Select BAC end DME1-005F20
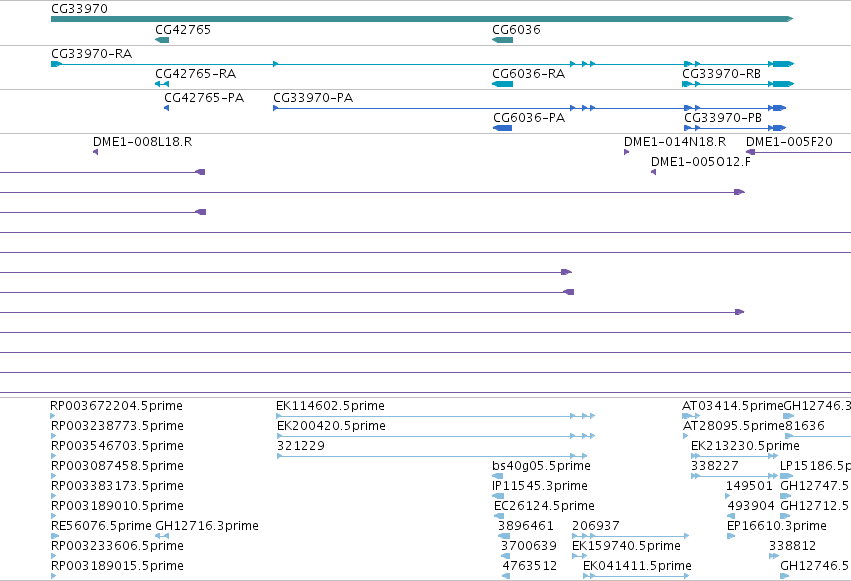The height and width of the screenshot is (581, 851). 798,152
